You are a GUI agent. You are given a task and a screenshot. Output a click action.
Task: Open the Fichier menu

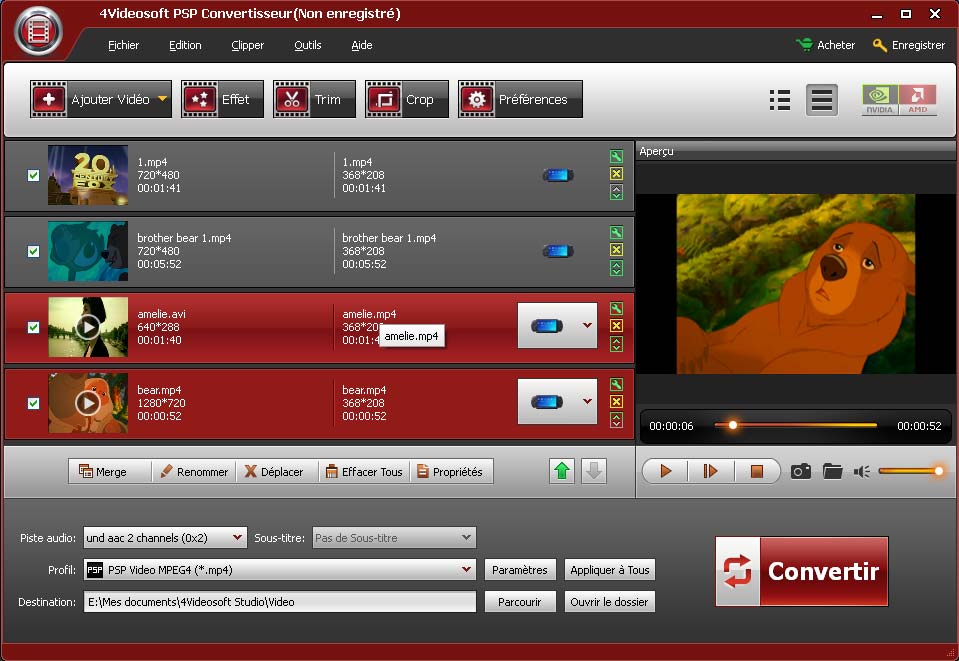[123, 45]
